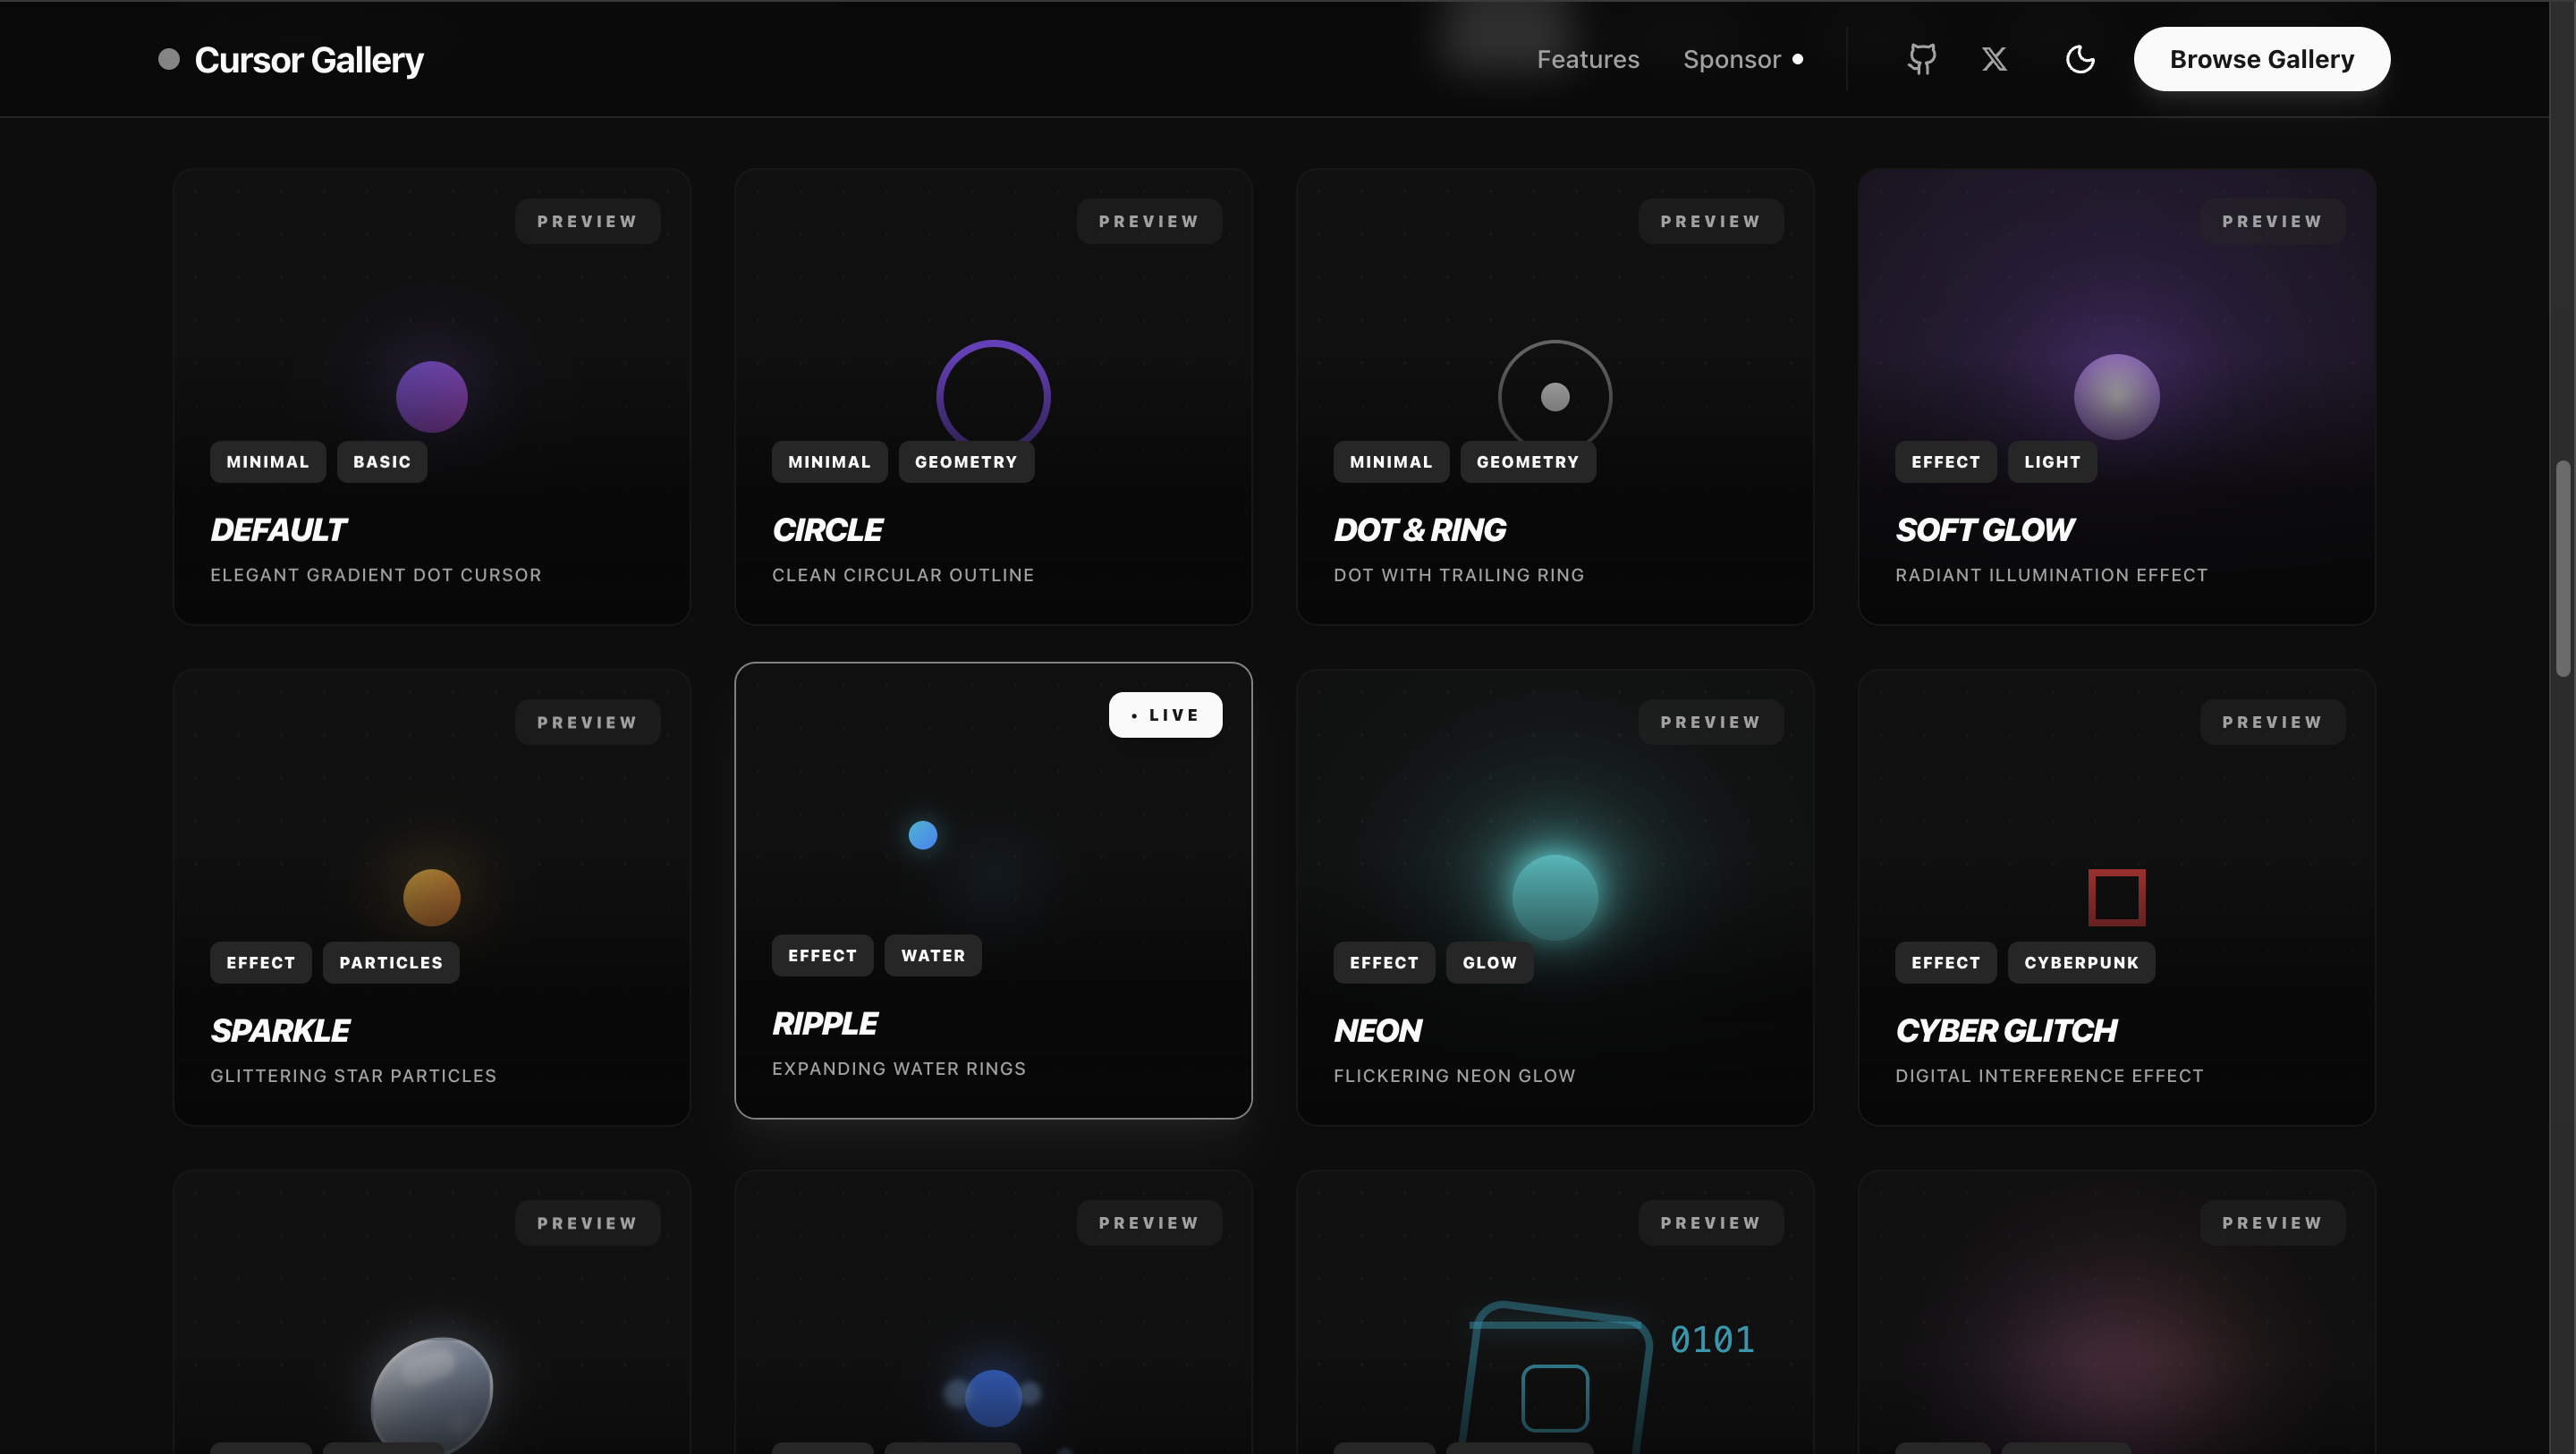Image resolution: width=2576 pixels, height=1454 pixels.
Task: Click Preview badge on Circle card
Action: 1149,221
